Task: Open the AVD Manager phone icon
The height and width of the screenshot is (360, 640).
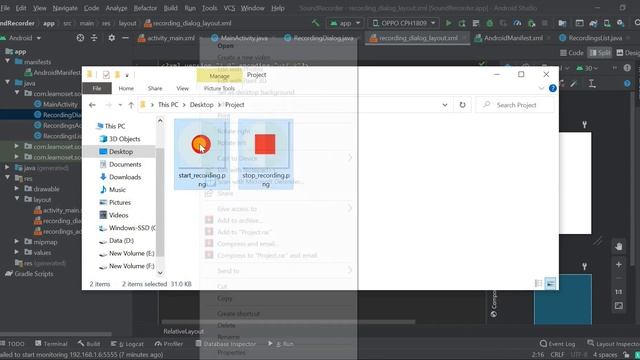Action: coord(607,23)
